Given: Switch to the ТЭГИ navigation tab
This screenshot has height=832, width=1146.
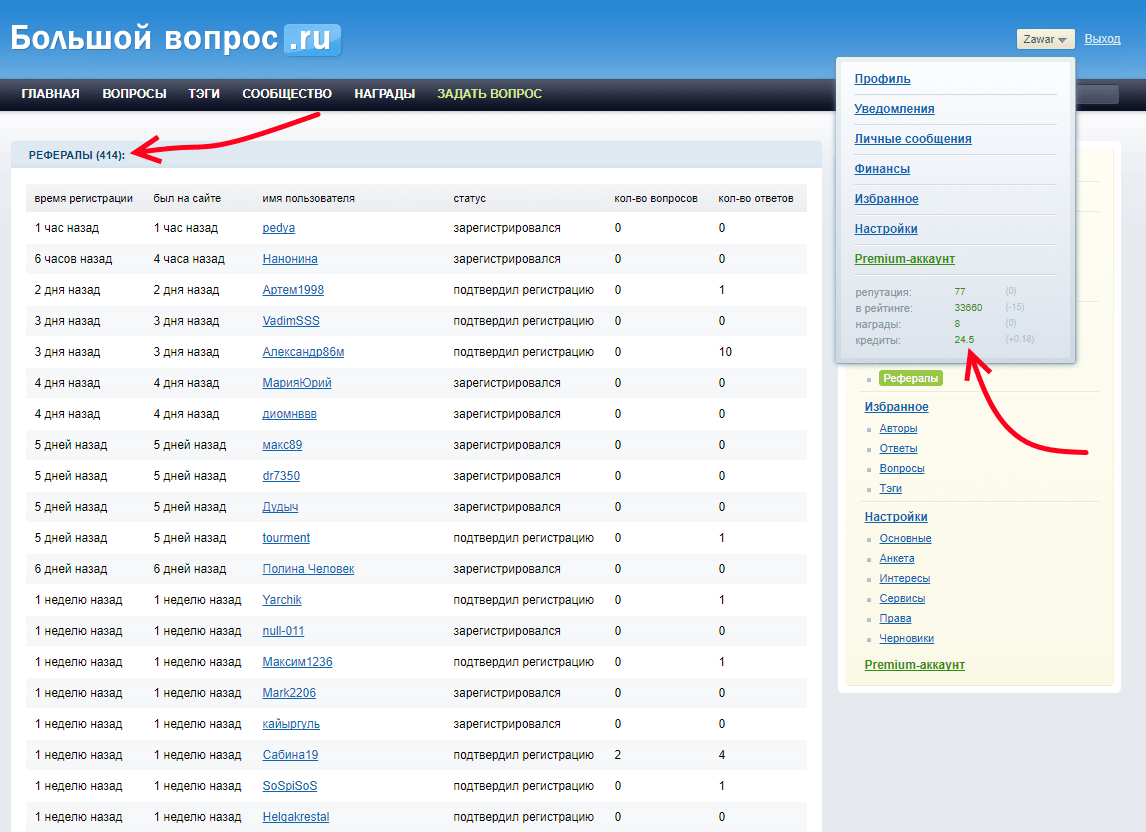Looking at the screenshot, I should 204,94.
